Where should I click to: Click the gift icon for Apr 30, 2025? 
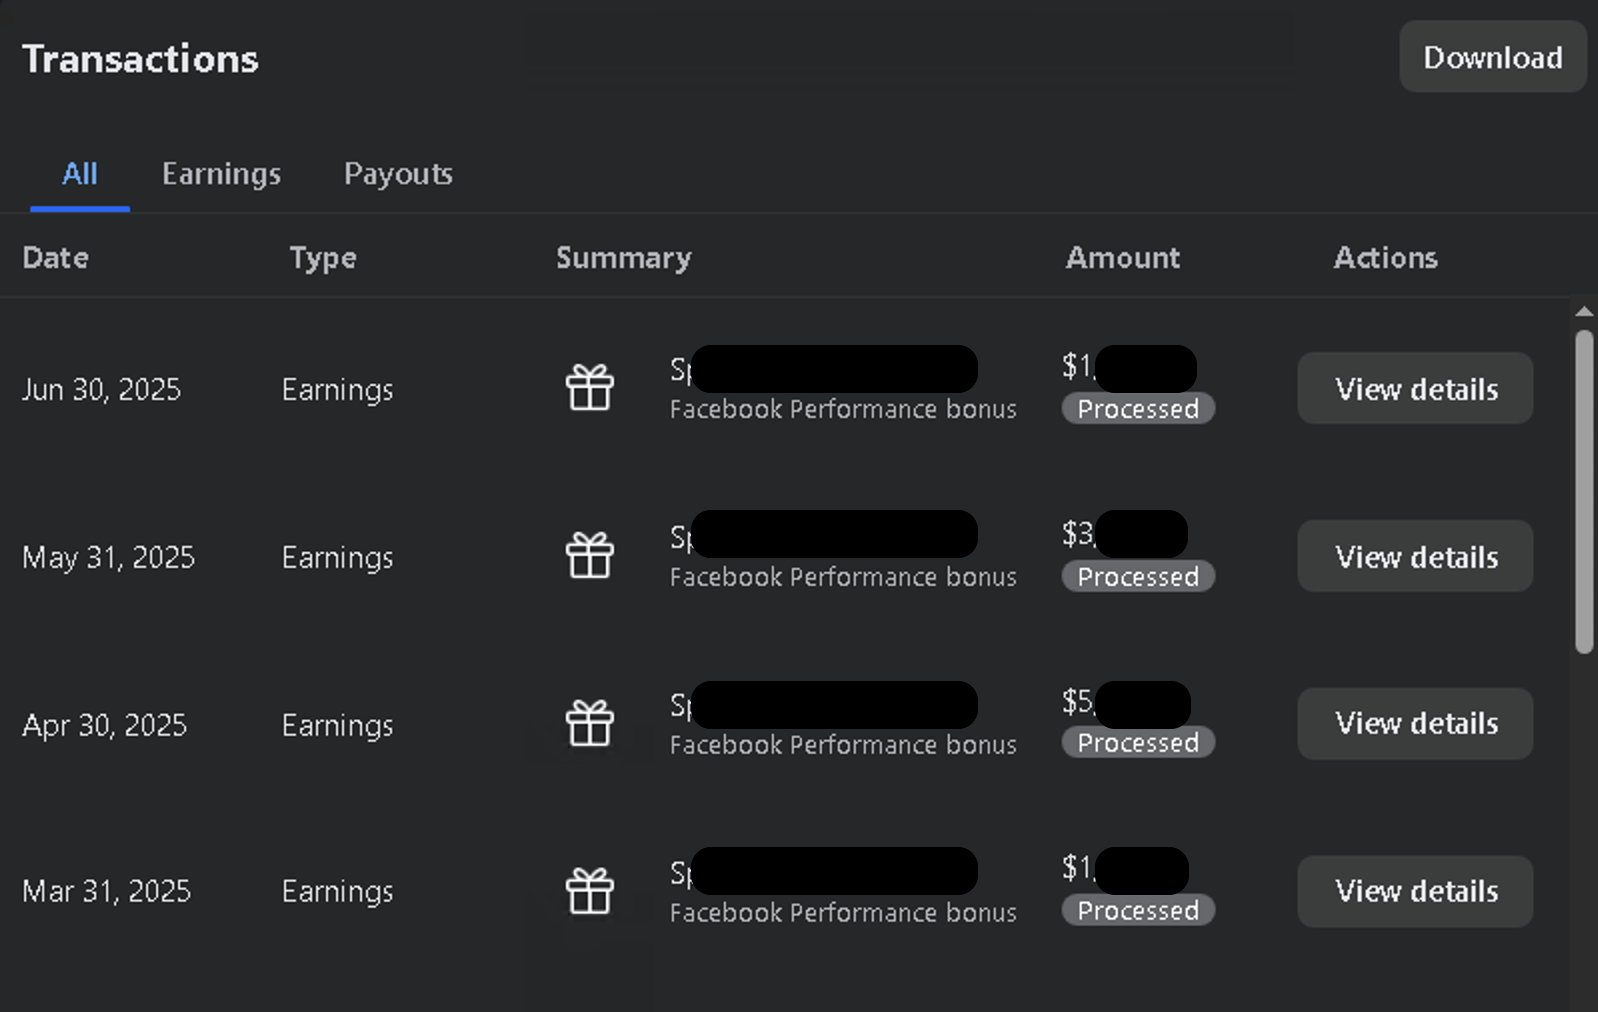590,723
